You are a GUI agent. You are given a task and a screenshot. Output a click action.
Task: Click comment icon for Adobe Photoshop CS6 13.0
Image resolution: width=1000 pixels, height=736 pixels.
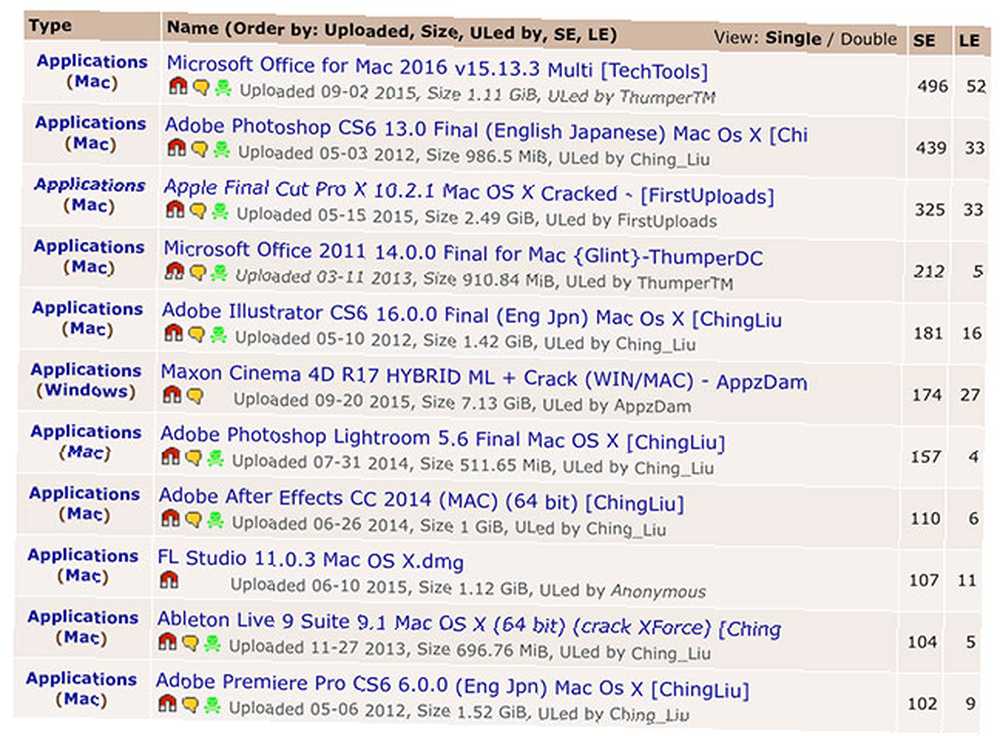200,149
